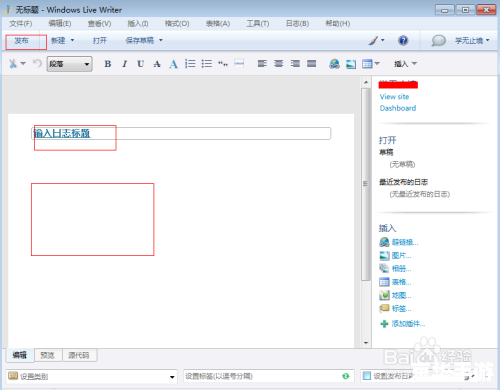
Task: Open the 表格(A) menu
Action: 218,24
